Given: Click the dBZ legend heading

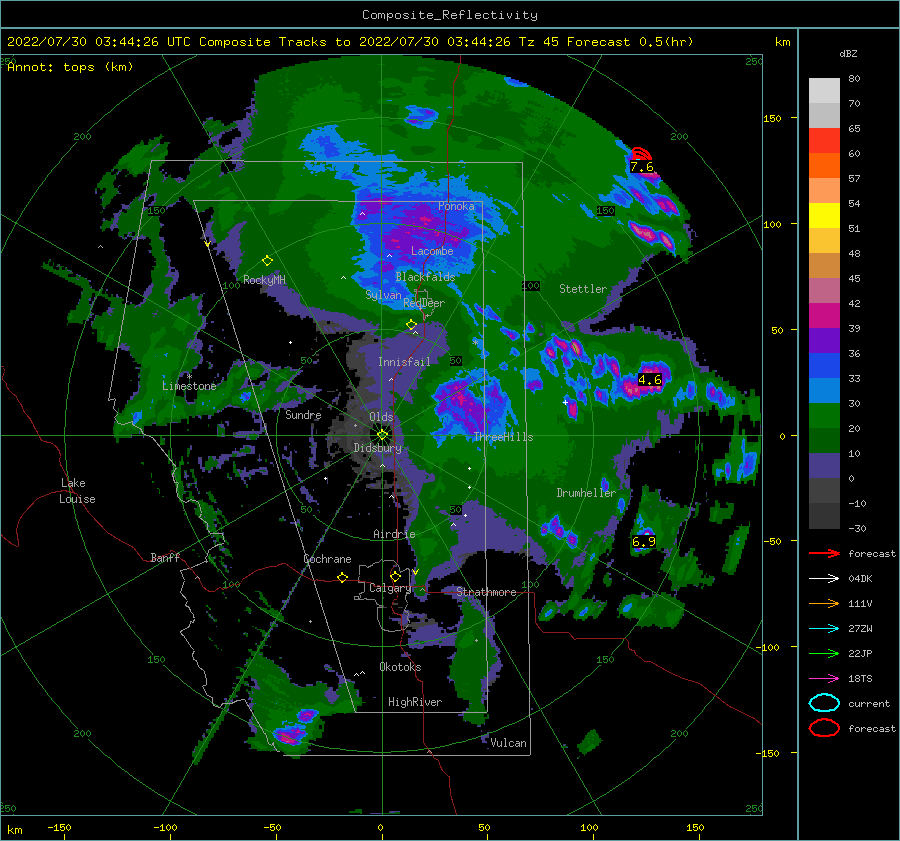Looking at the screenshot, I should point(848,53).
